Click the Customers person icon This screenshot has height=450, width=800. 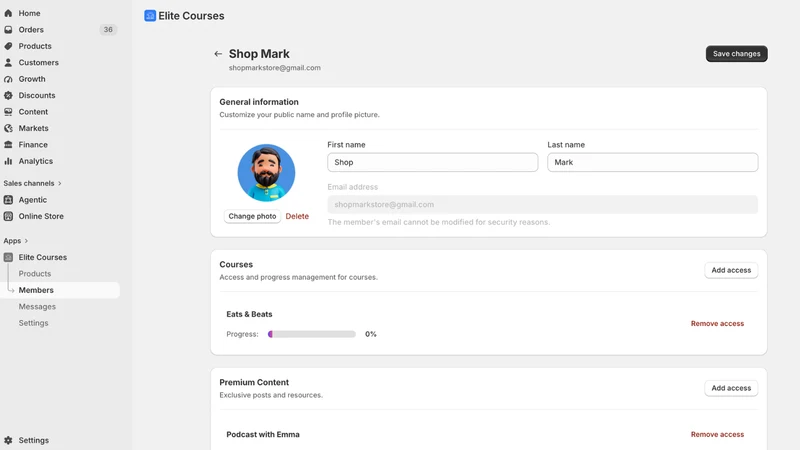tap(8, 62)
